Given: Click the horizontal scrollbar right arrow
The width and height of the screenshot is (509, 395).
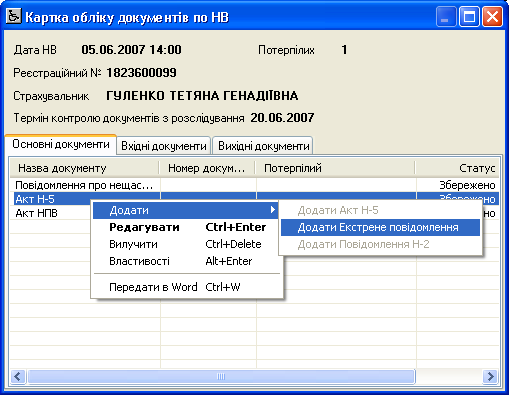Looking at the screenshot, I should tap(490, 377).
